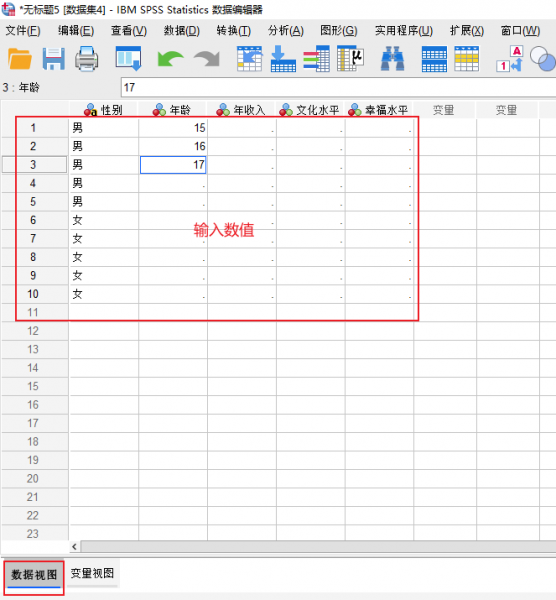Click the Go to variable icon
Screen dimensions: 556x600
click(283, 59)
